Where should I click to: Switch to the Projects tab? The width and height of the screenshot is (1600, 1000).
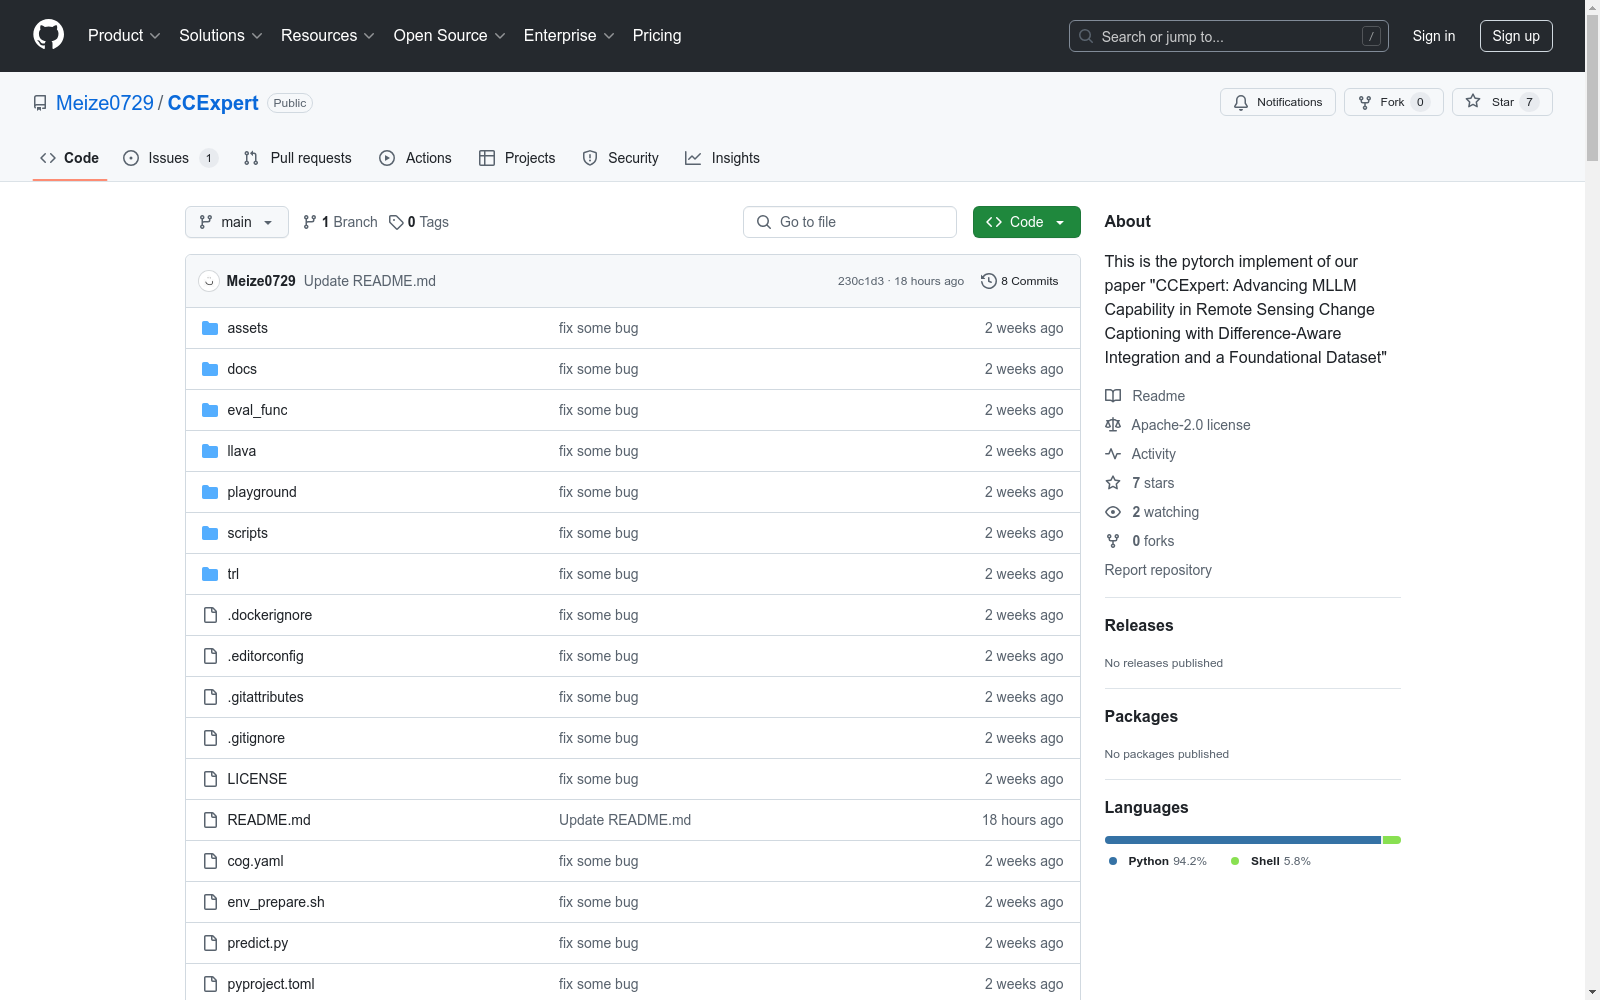[x=517, y=158]
